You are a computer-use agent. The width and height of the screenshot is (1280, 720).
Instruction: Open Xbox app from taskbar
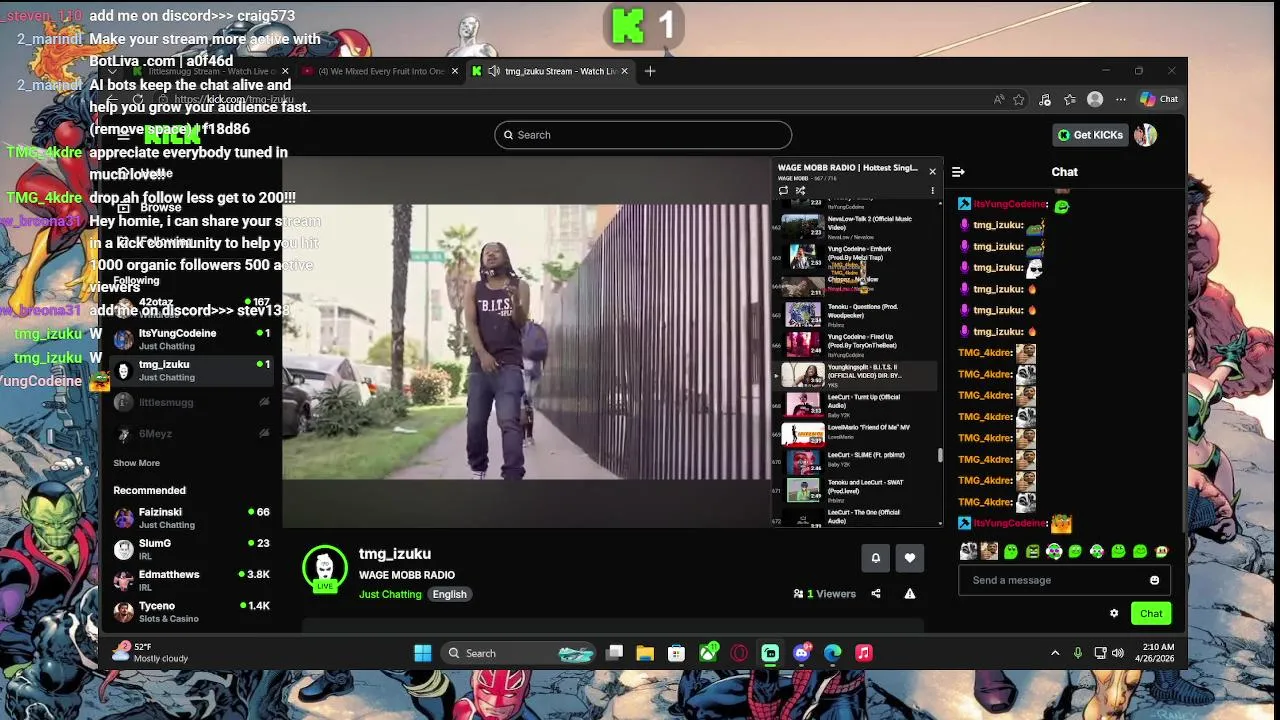708,653
